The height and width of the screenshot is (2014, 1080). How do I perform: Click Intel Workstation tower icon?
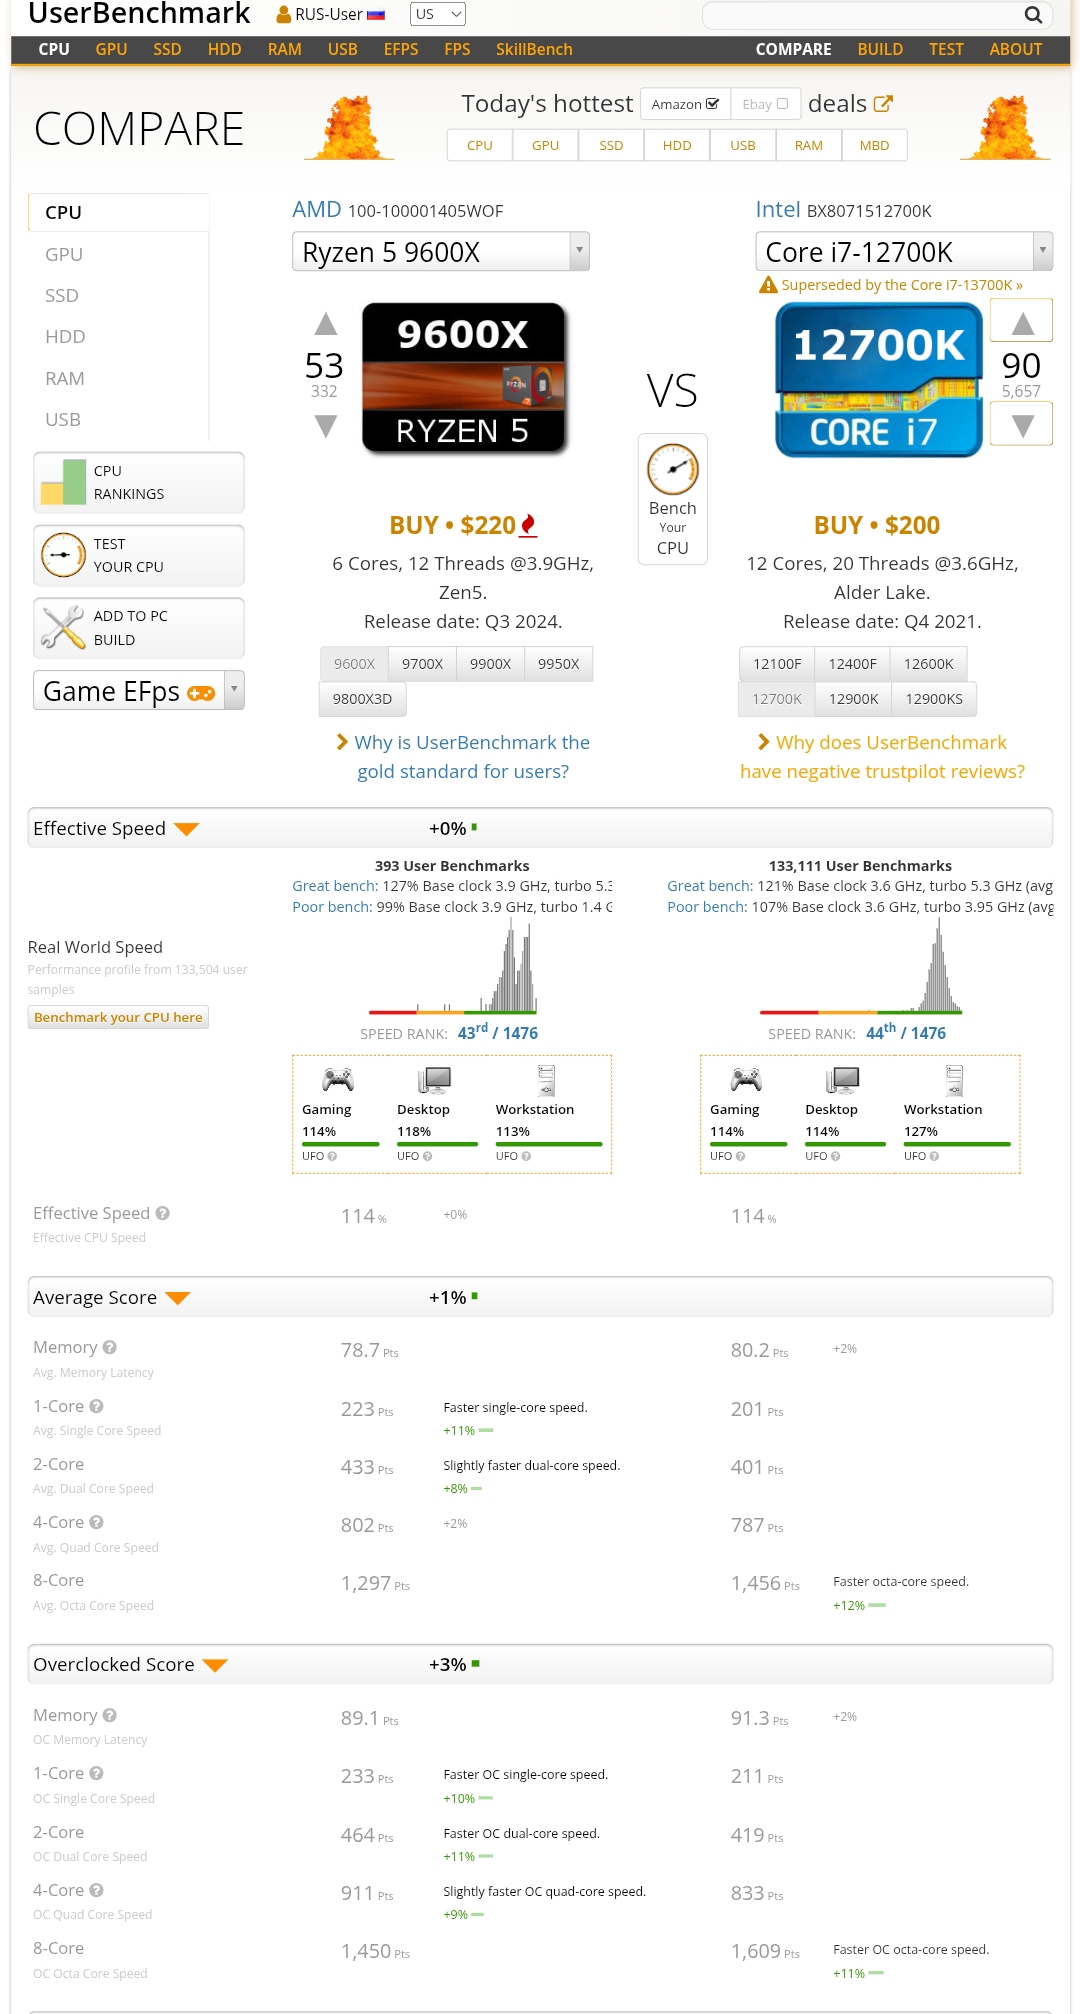pos(954,1080)
